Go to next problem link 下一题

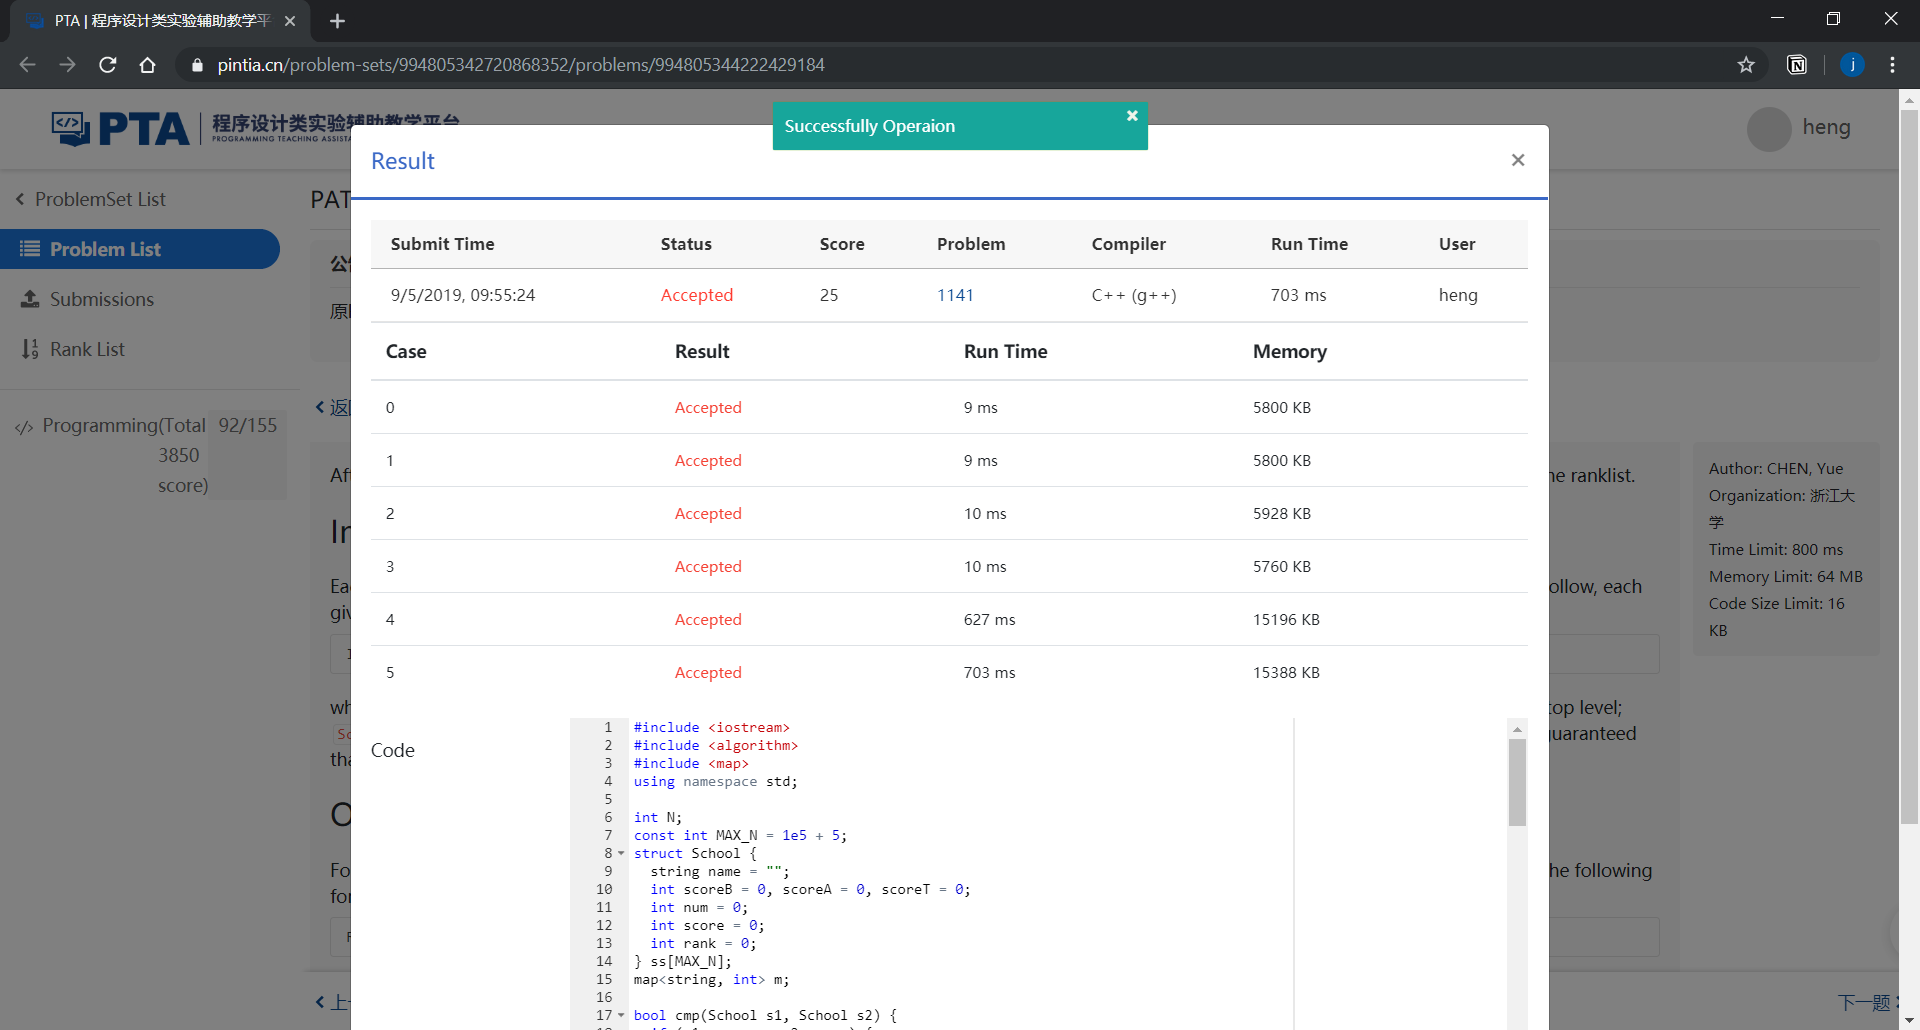pos(1867,1002)
